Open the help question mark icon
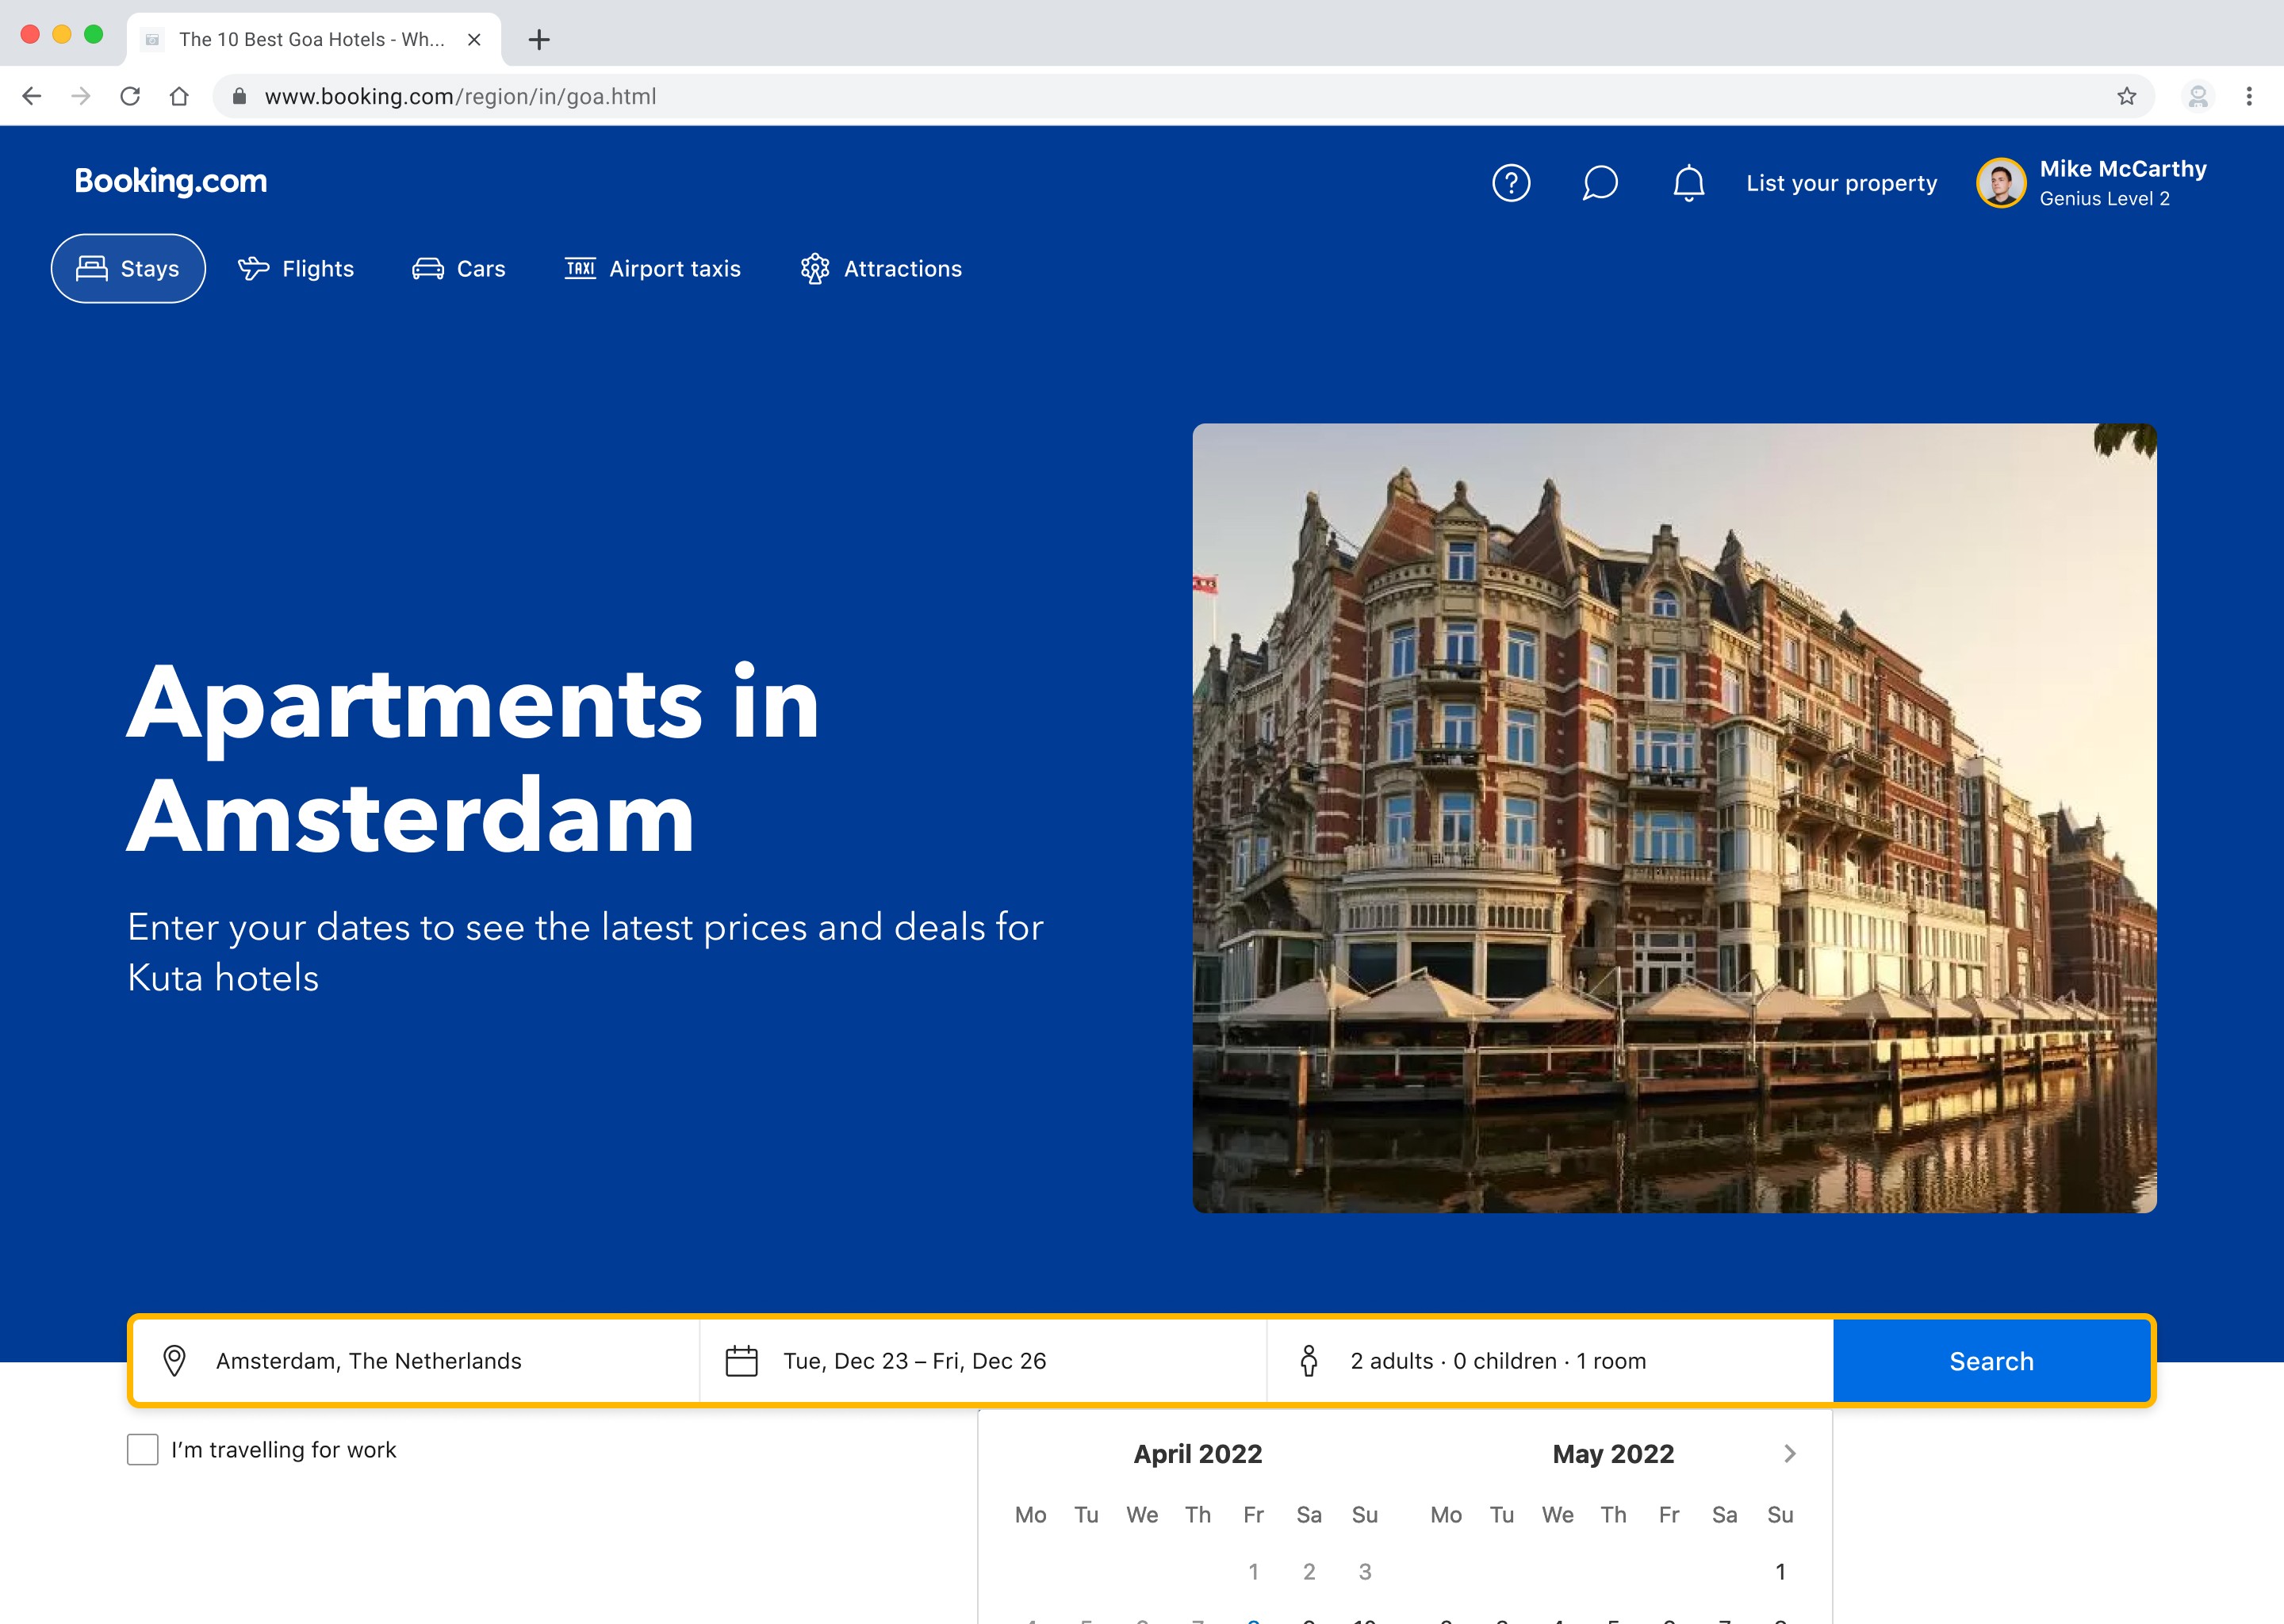Image resolution: width=2284 pixels, height=1624 pixels. pyautogui.click(x=1510, y=183)
